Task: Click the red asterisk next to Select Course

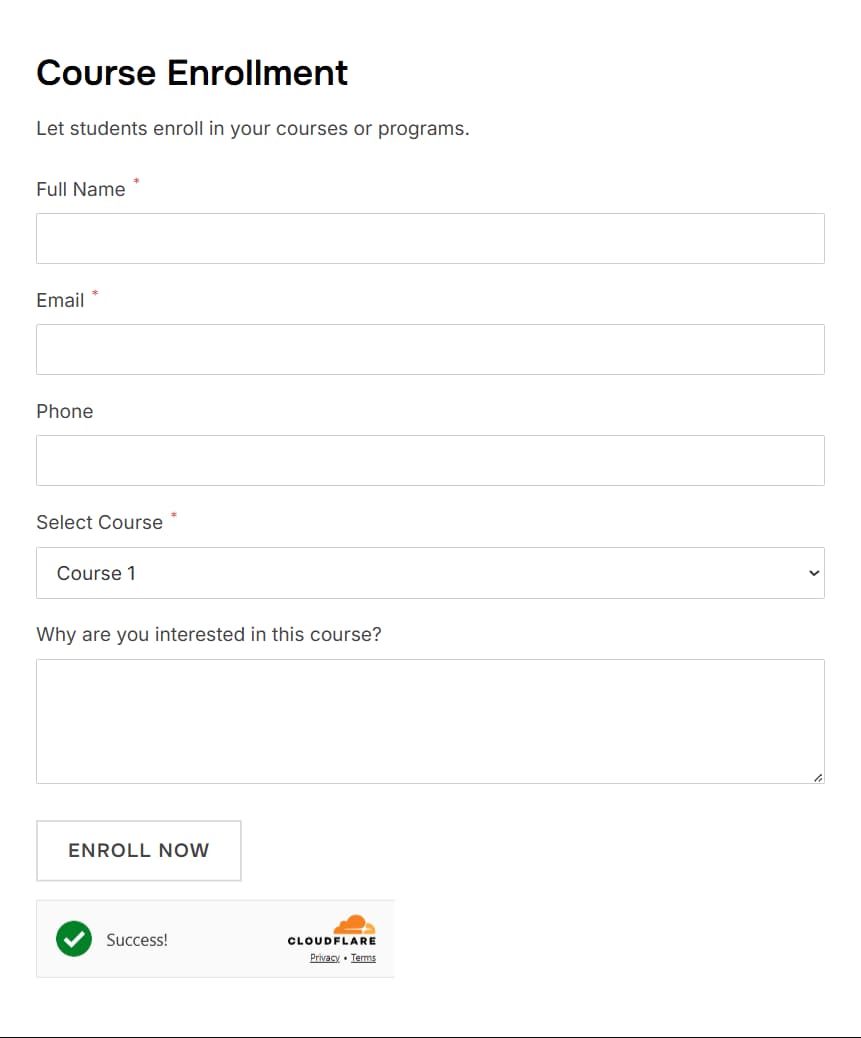Action: coord(173,514)
